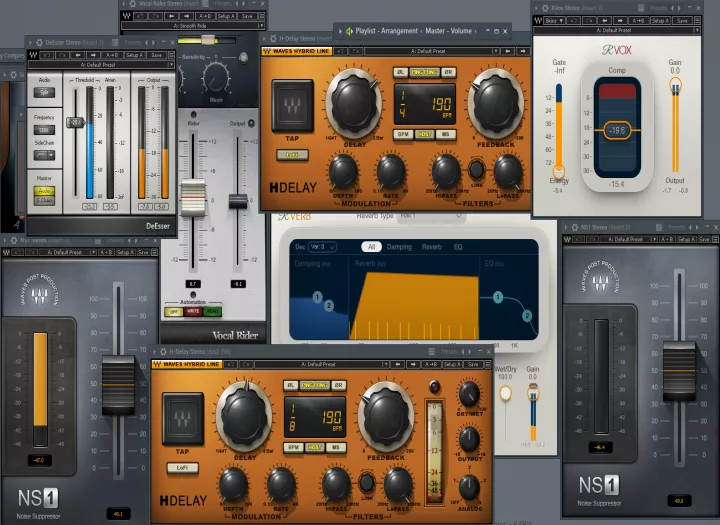Select MS time mode on the upper H-Delay
720x525 pixels.
pos(445,135)
